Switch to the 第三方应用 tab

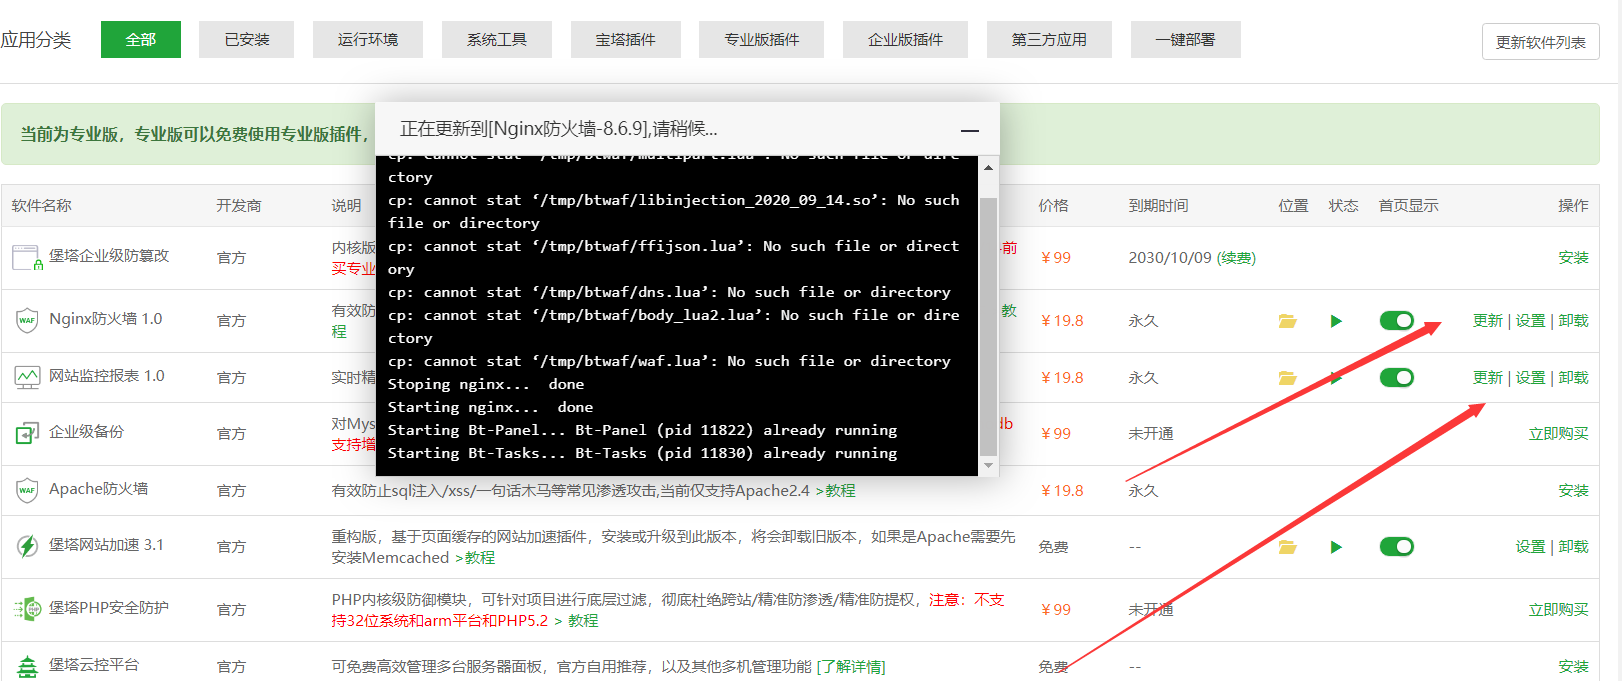[x=1049, y=39]
